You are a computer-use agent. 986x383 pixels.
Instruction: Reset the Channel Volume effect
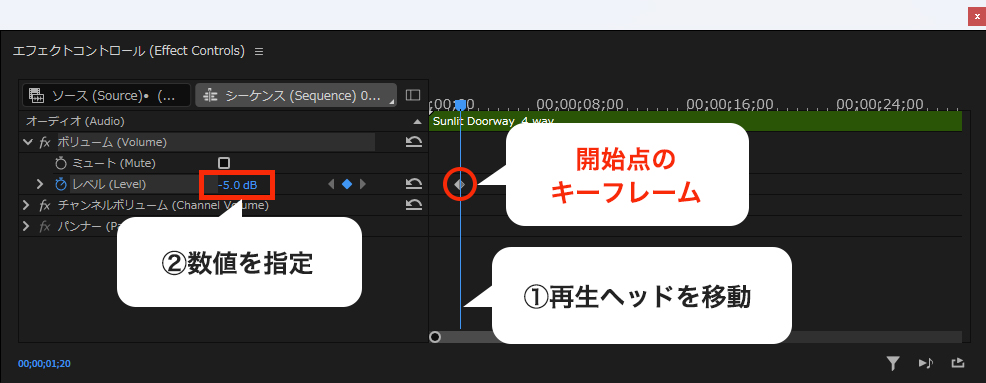(414, 204)
